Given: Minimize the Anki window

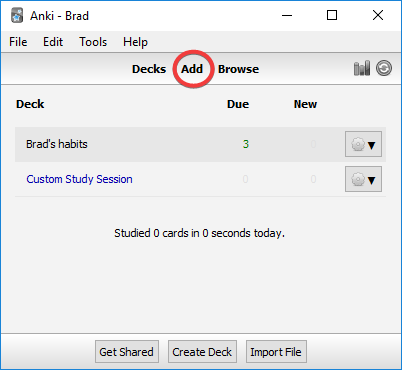Looking at the screenshot, I should (x=287, y=15).
